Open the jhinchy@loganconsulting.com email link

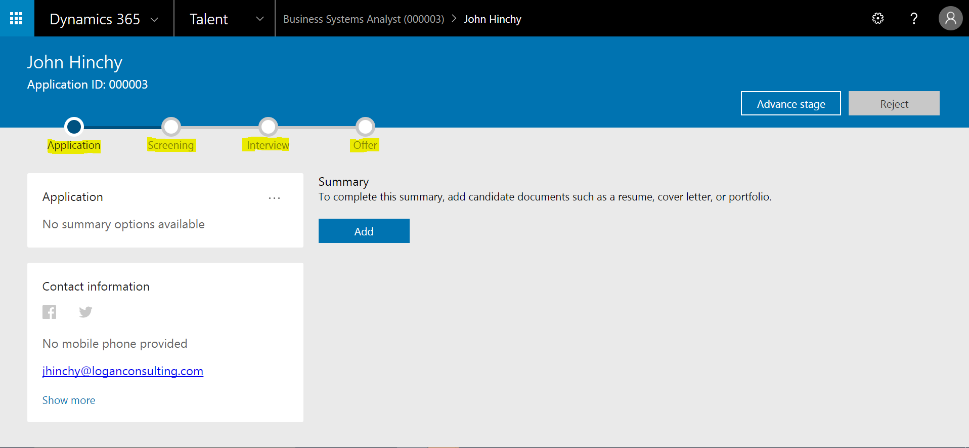coord(123,371)
